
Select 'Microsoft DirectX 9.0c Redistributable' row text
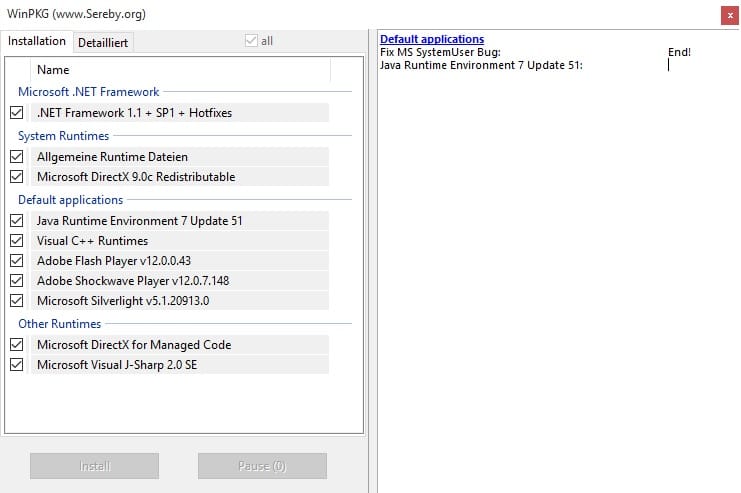pyautogui.click(x=136, y=177)
